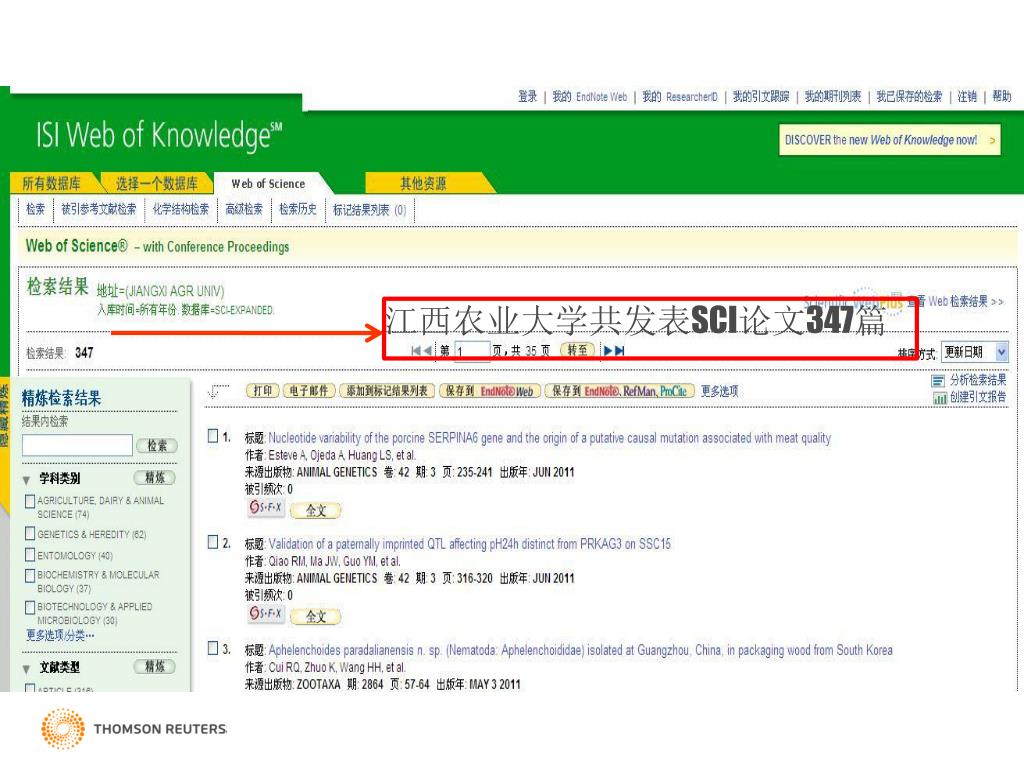Viewport: 1024px width, 768px height.
Task: Click the search-within-results input field
Action: click(x=77, y=445)
